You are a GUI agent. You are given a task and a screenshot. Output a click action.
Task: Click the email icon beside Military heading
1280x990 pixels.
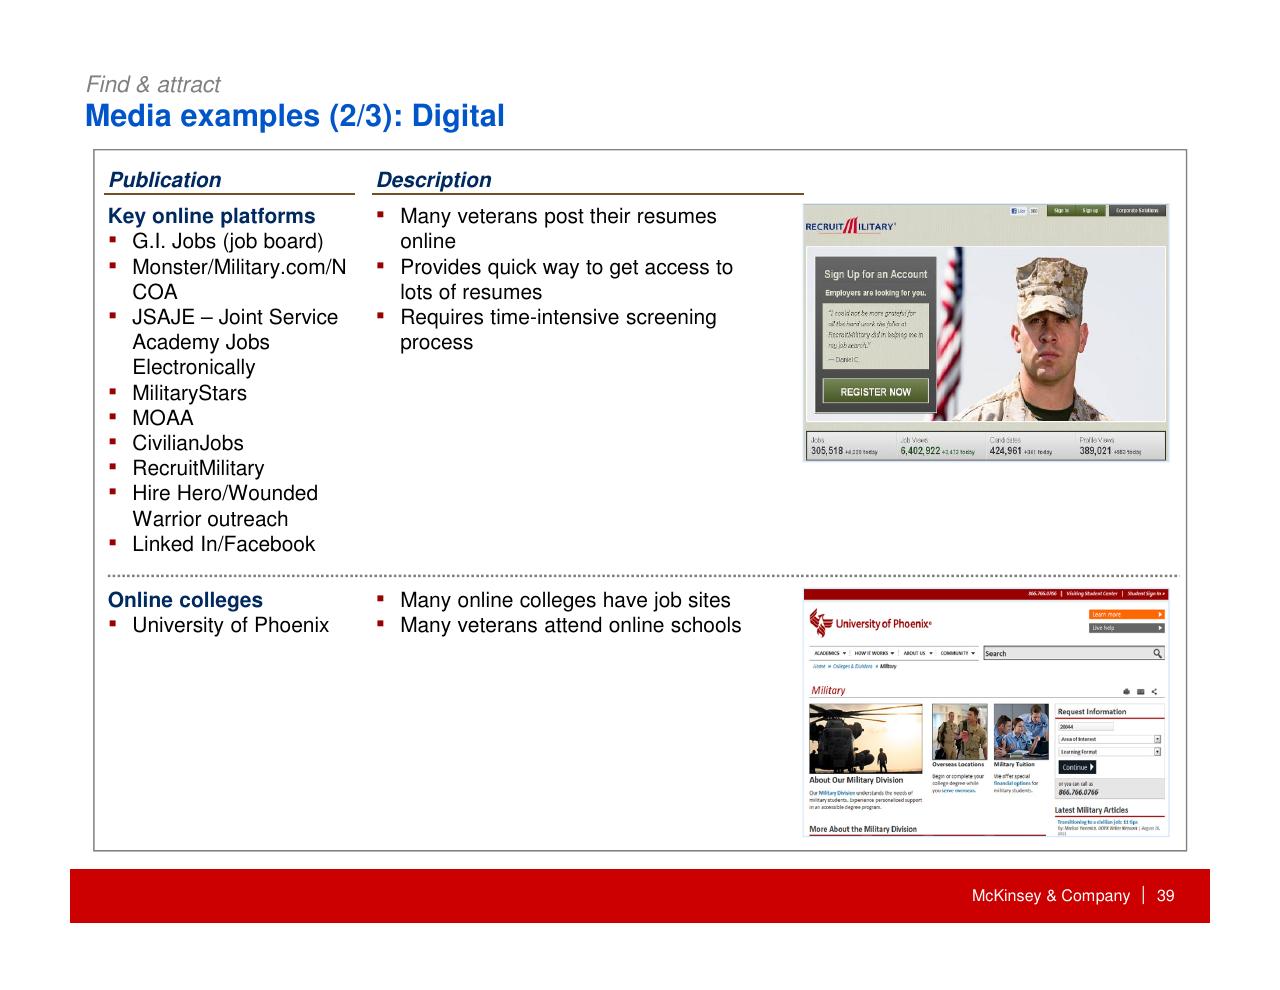(1141, 691)
